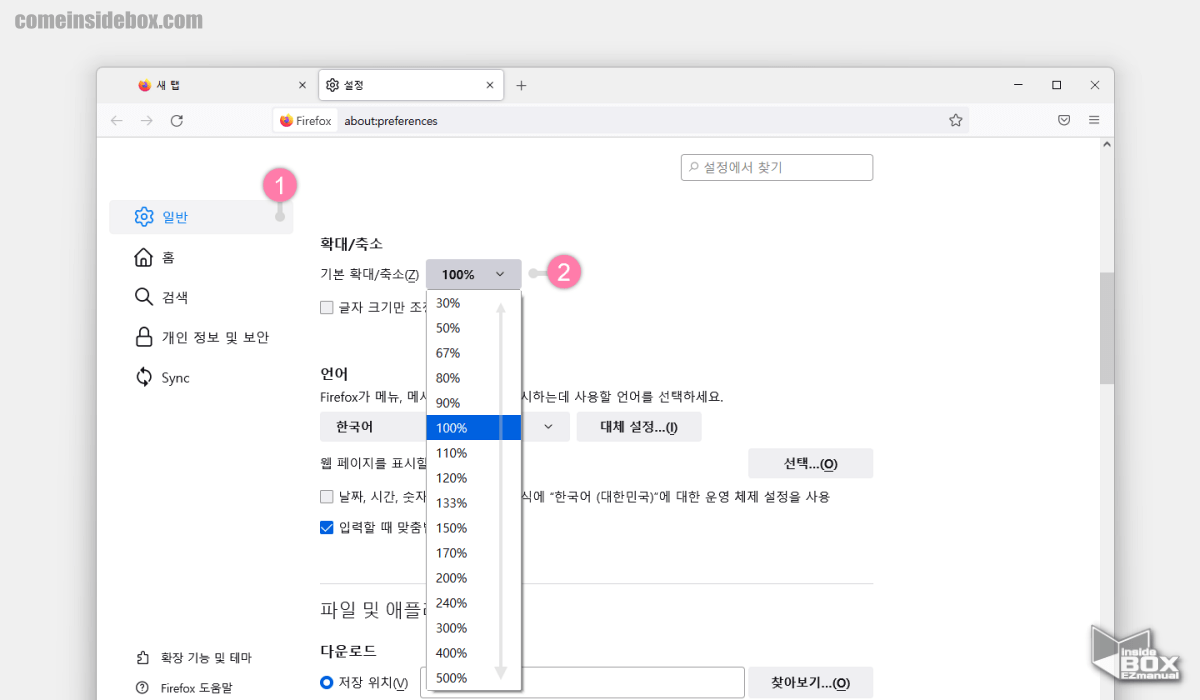Image resolution: width=1200 pixels, height=700 pixels.
Task: Choose 500% zoom option
Action: pyautogui.click(x=473, y=678)
